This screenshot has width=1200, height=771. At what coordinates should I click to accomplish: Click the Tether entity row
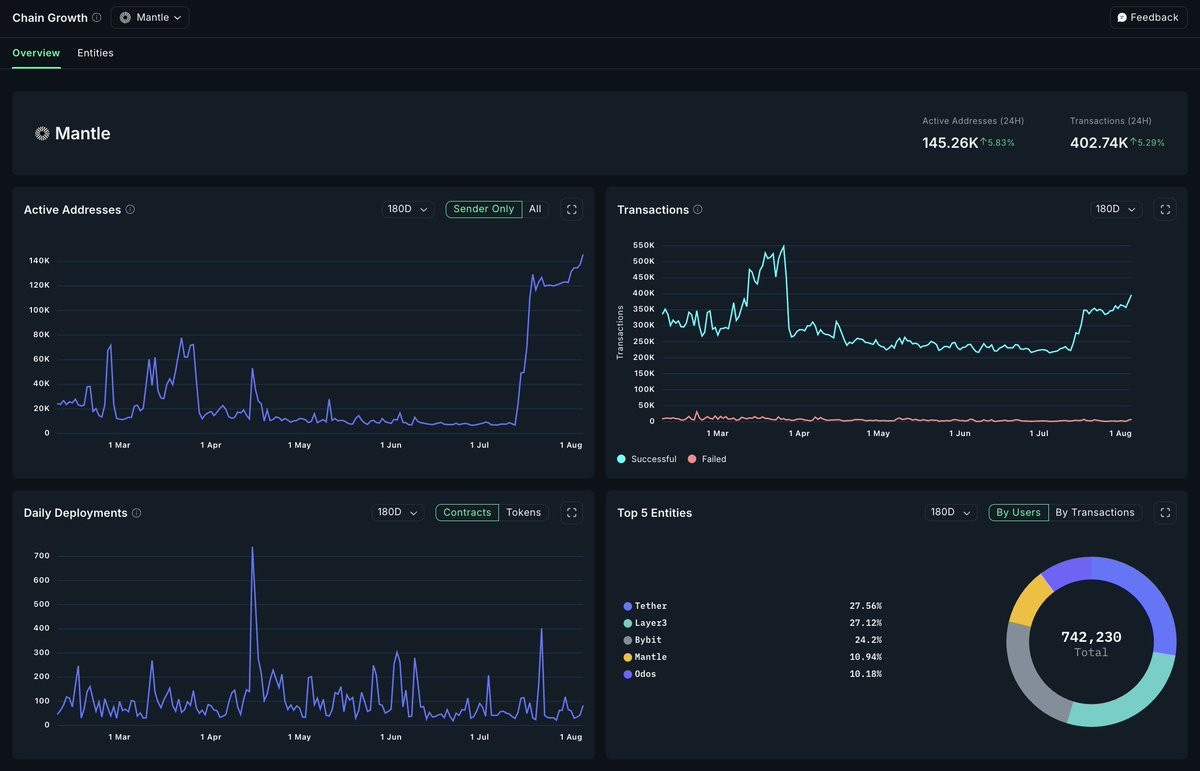[752, 606]
